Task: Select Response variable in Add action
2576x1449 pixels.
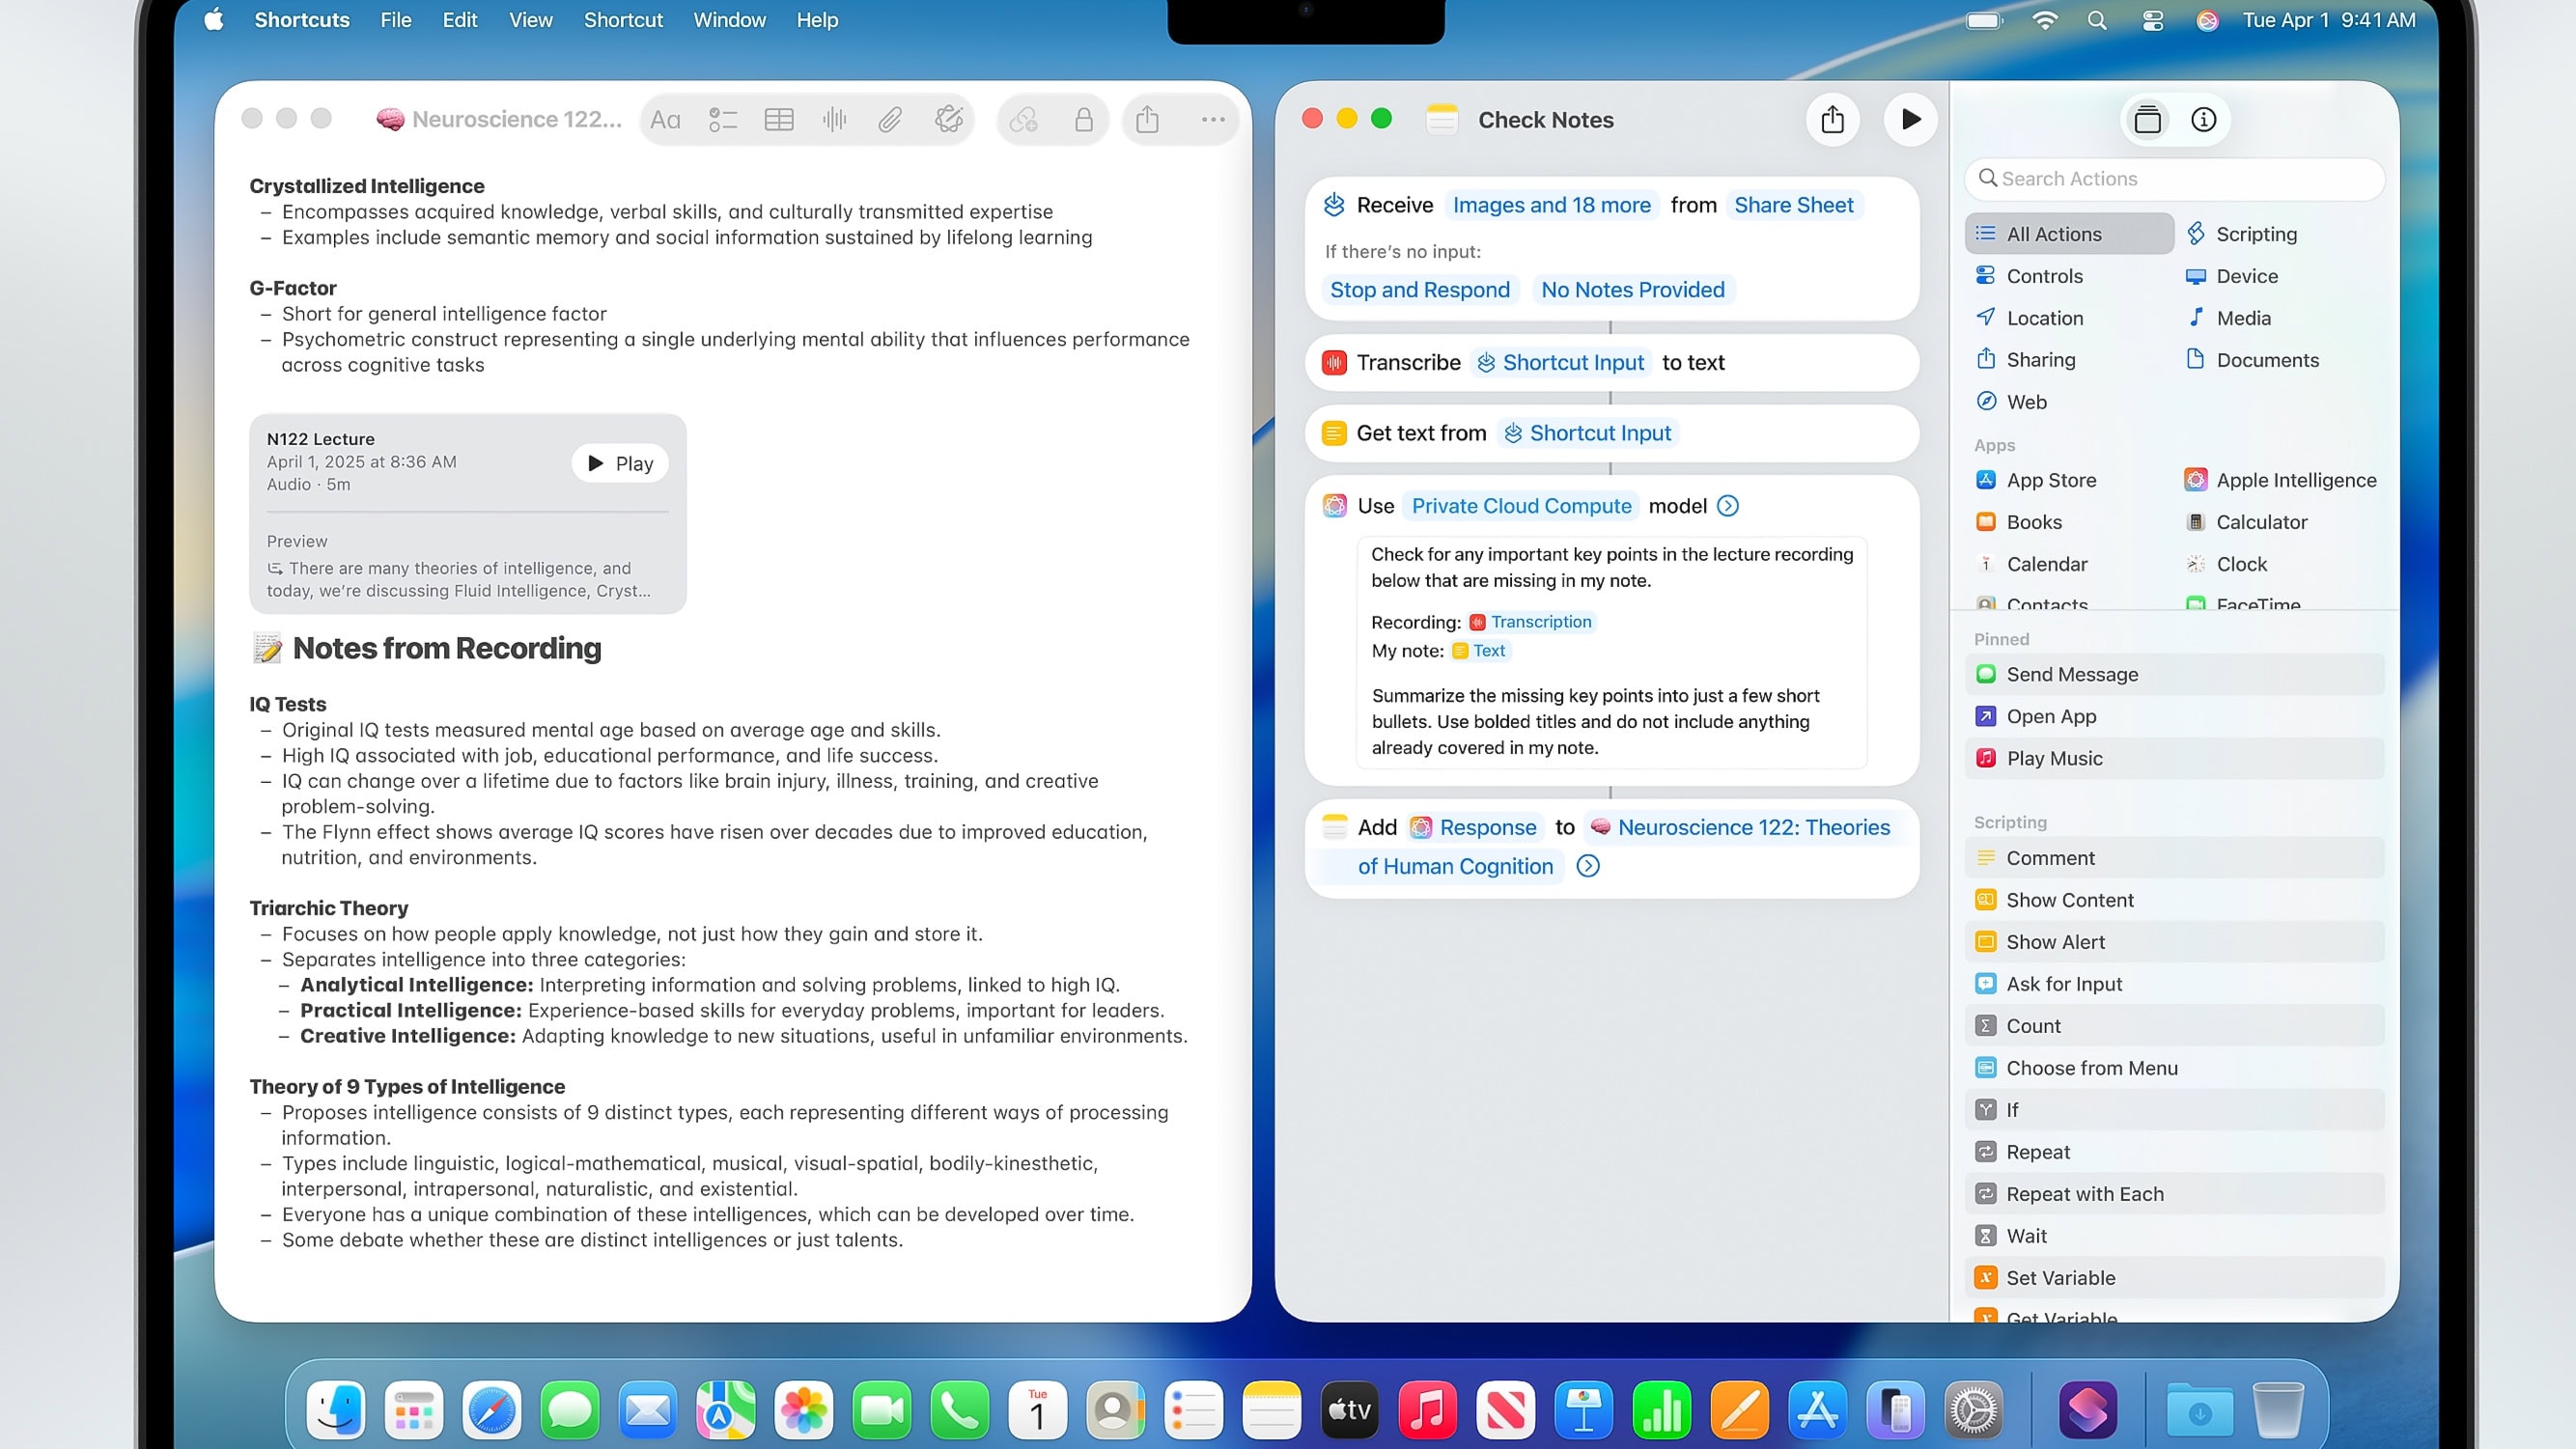Action: pyautogui.click(x=1473, y=828)
